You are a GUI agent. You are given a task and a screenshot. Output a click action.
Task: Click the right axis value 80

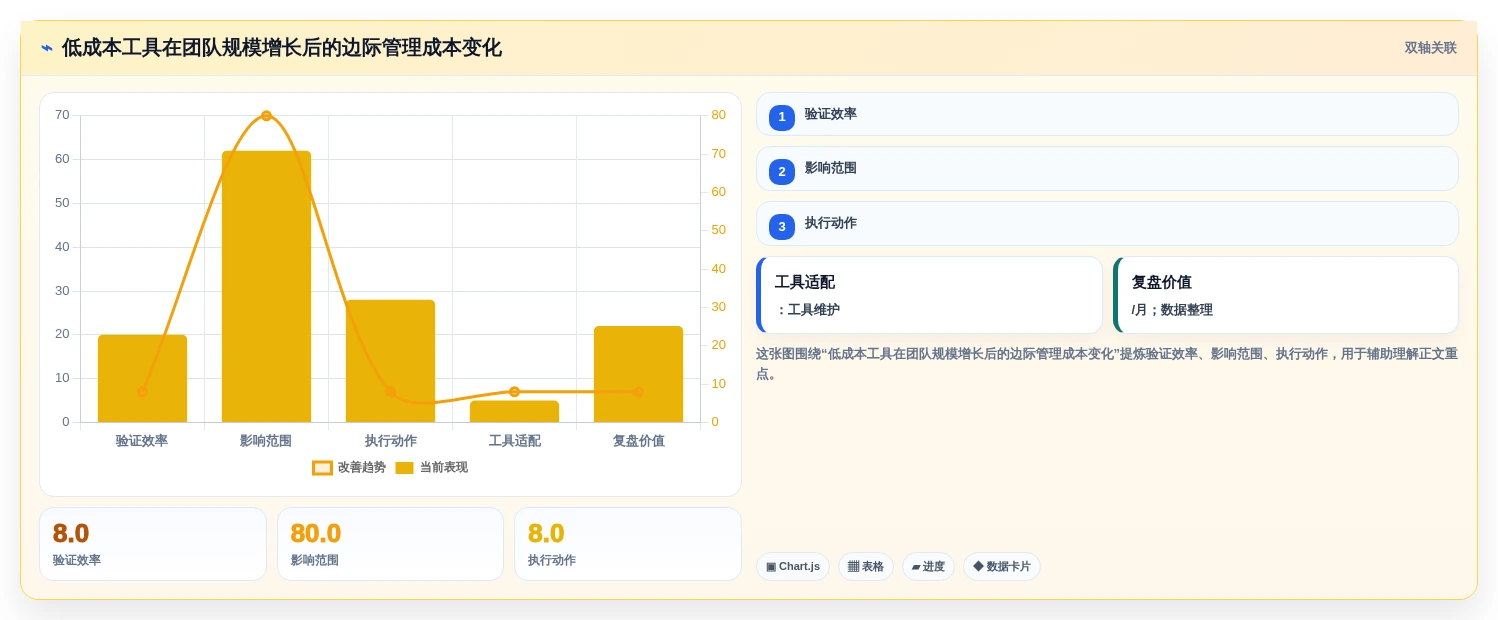718,115
